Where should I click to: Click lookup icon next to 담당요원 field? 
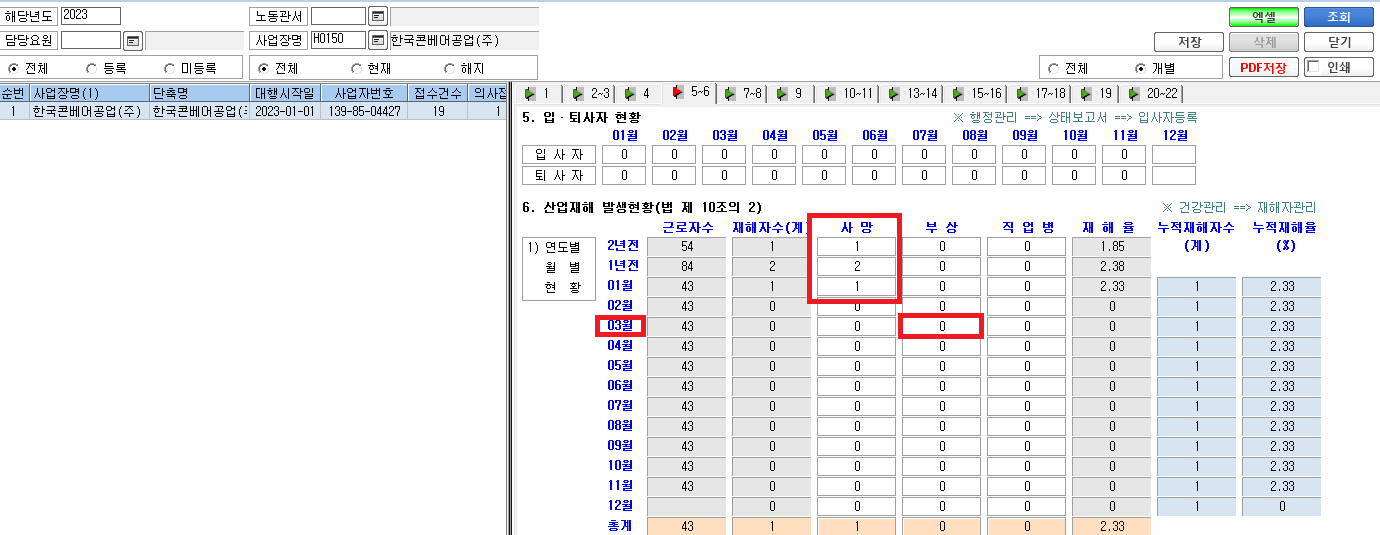133,41
